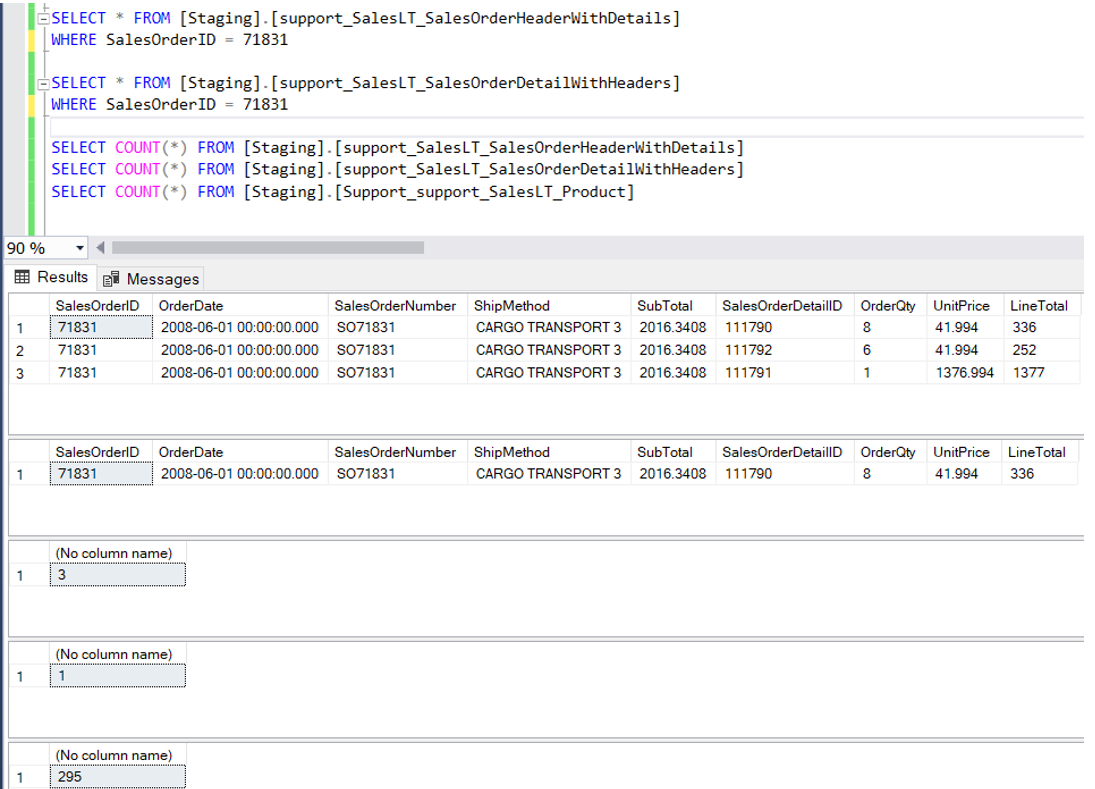Click the last grid's (No column name) header
The image size is (1095, 789).
click(114, 755)
